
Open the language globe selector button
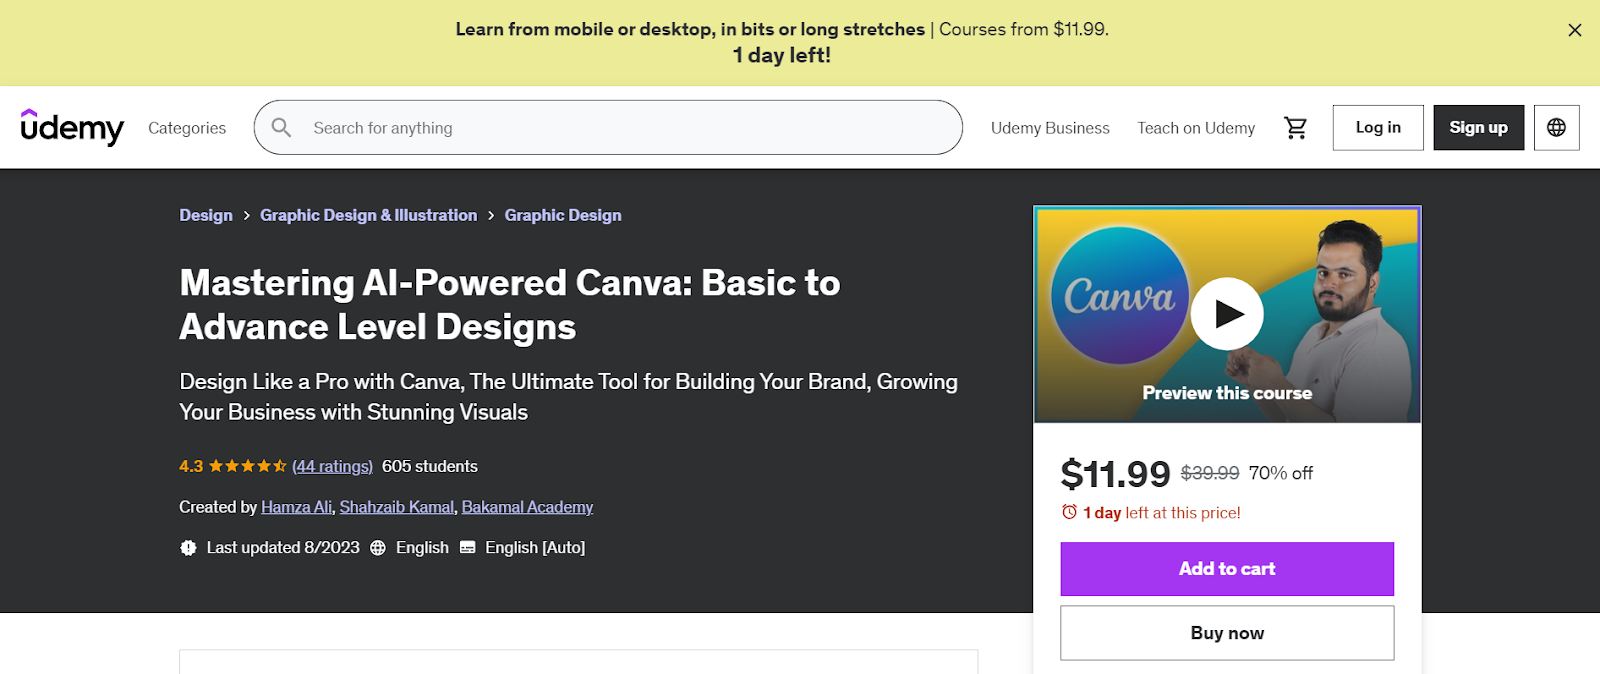point(1556,128)
